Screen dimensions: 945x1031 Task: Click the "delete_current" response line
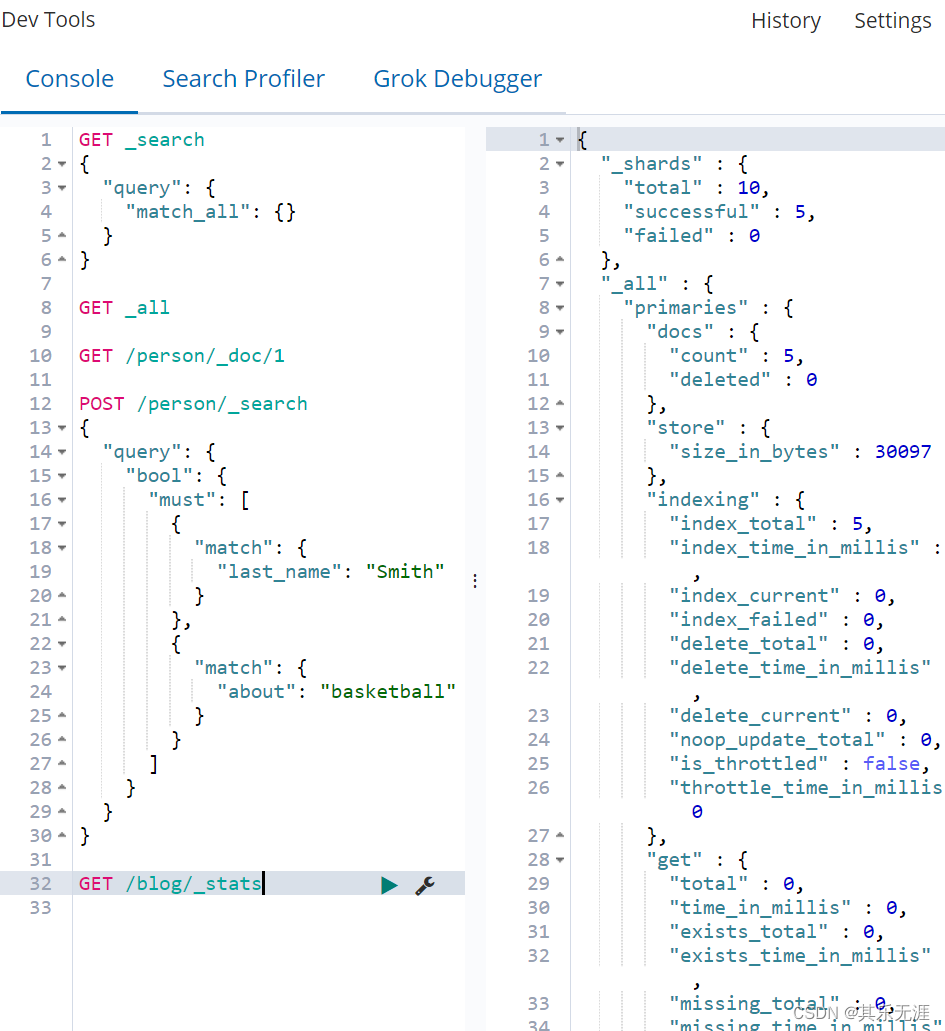pyautogui.click(x=788, y=716)
